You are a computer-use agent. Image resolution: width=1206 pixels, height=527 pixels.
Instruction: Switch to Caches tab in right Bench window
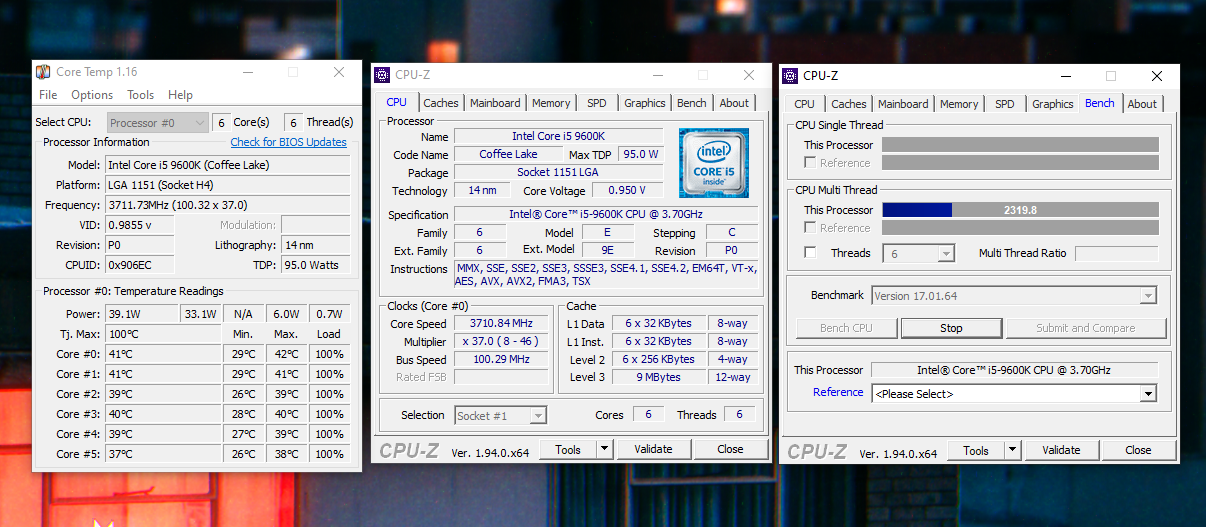tap(849, 104)
